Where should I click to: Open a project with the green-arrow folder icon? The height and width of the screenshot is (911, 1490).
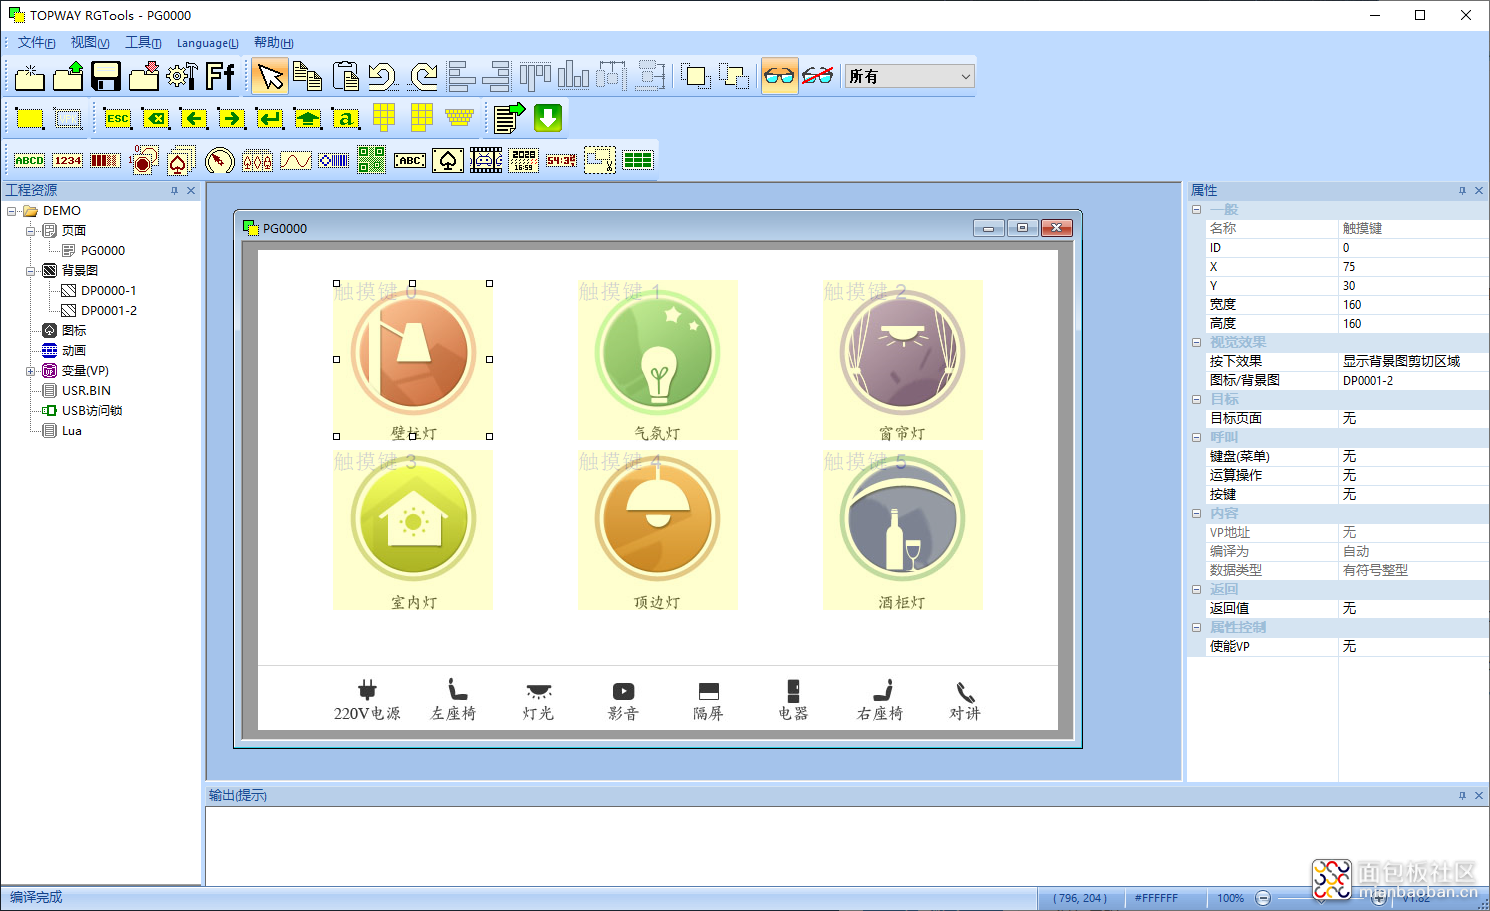68,76
